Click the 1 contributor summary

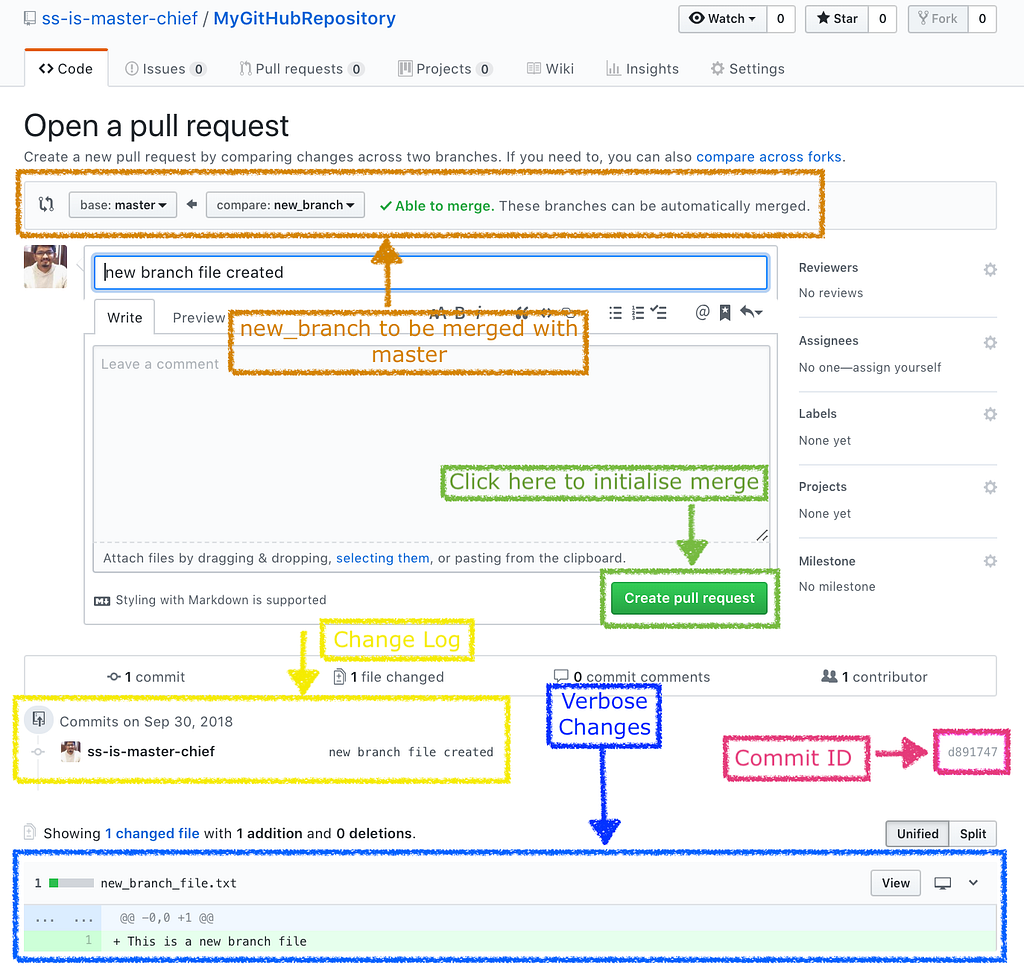point(874,677)
